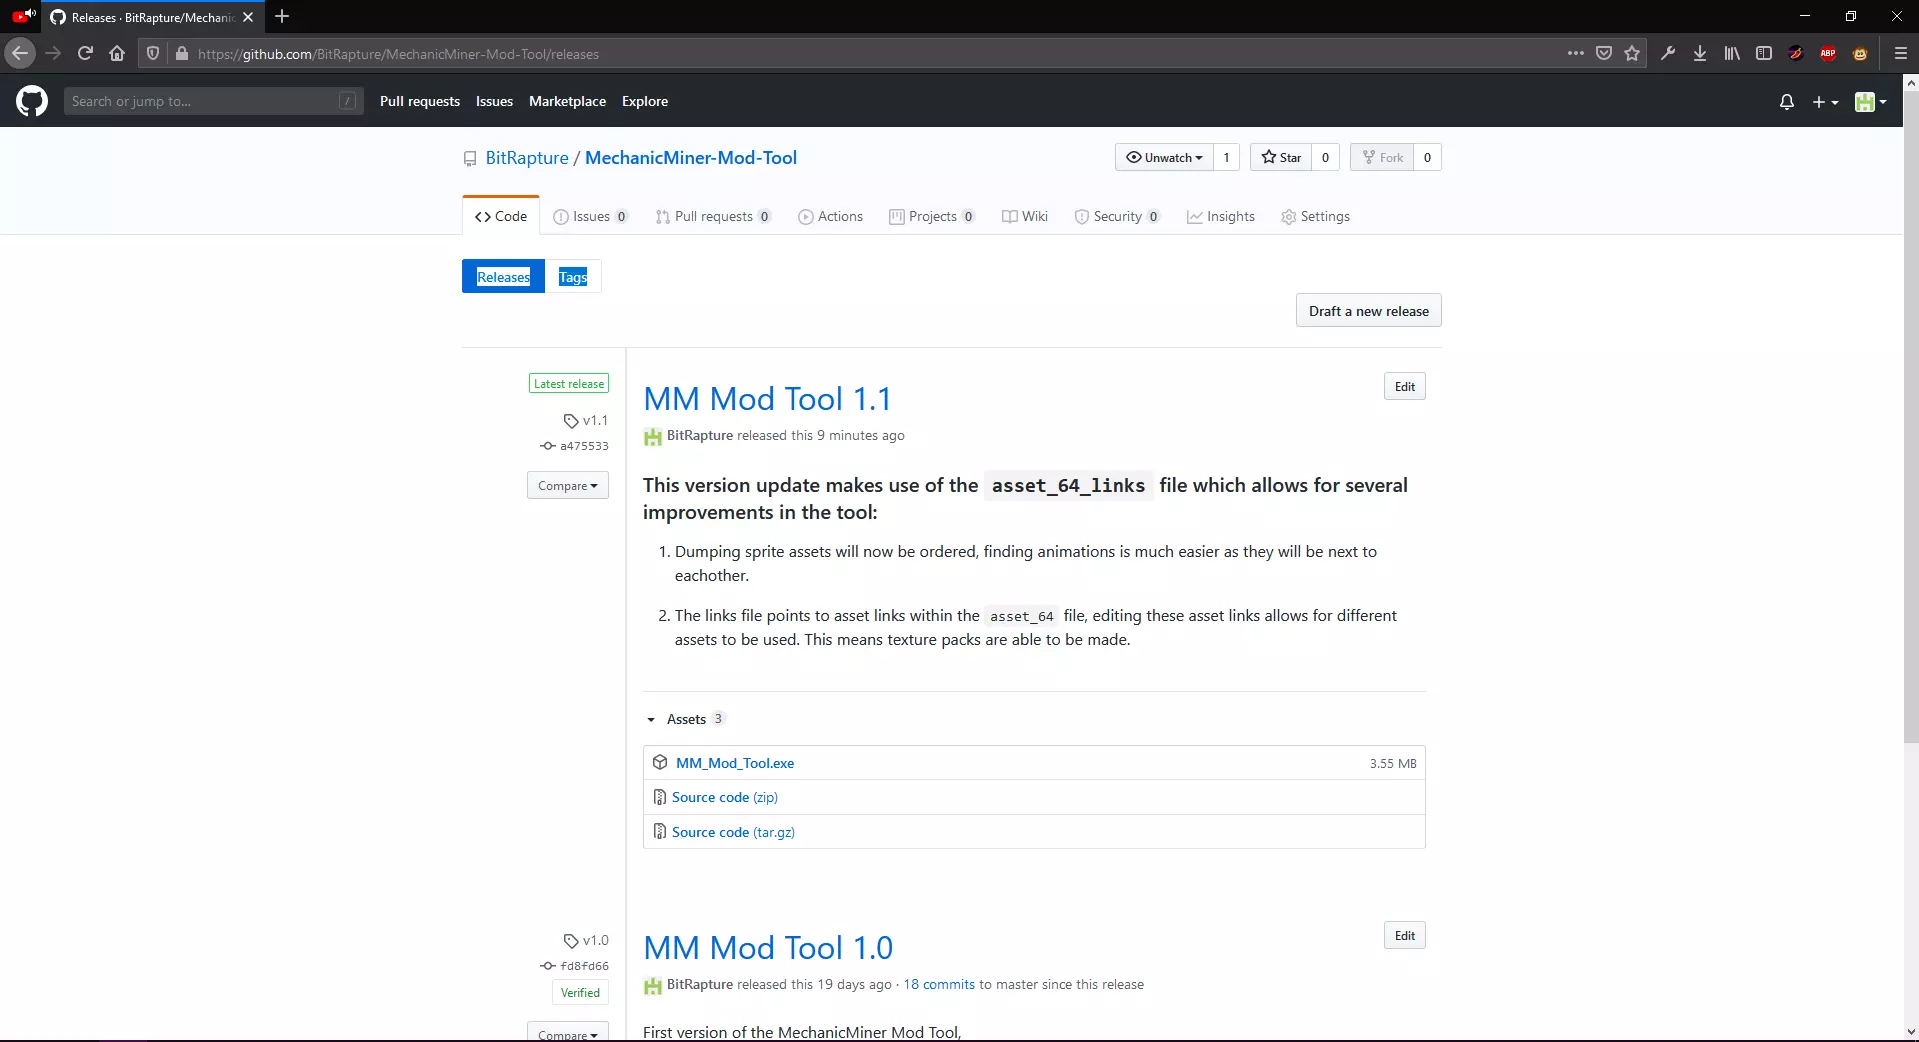Open the repository Pull requests tab
Image resolution: width=1919 pixels, height=1042 pixels.
[x=713, y=216]
